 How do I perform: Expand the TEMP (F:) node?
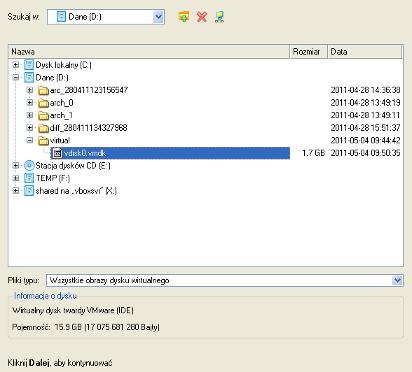tap(16, 178)
